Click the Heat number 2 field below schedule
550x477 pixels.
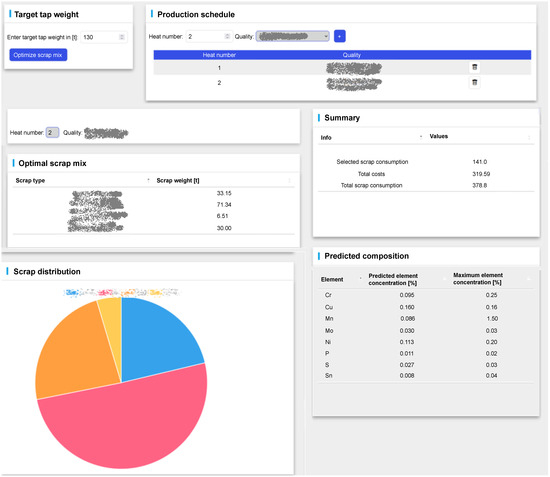pyautogui.click(x=52, y=133)
